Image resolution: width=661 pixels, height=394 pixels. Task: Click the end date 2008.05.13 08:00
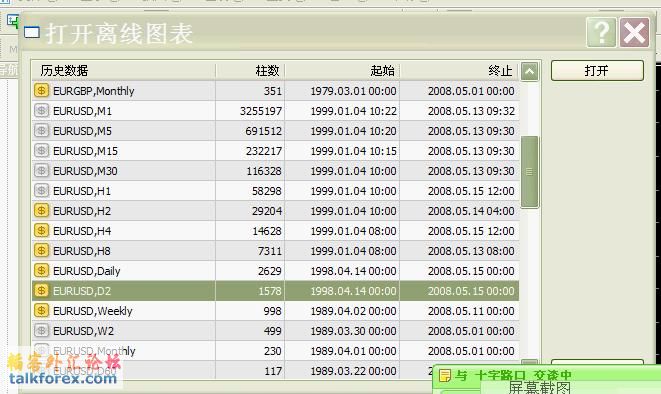tap(471, 251)
